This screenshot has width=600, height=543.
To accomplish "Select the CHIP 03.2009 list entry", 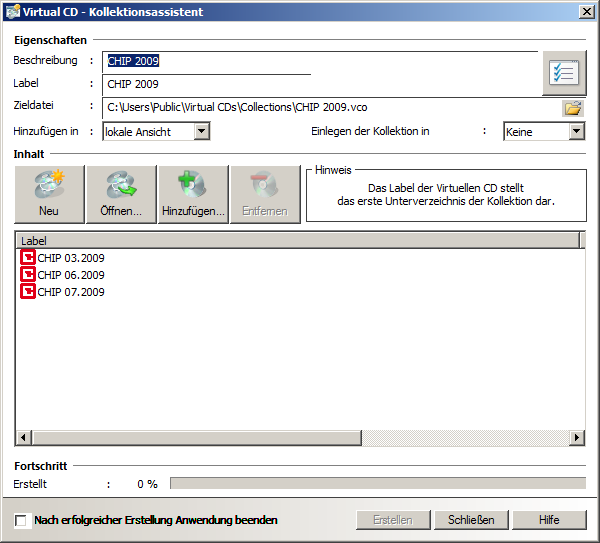I will pos(62,258).
